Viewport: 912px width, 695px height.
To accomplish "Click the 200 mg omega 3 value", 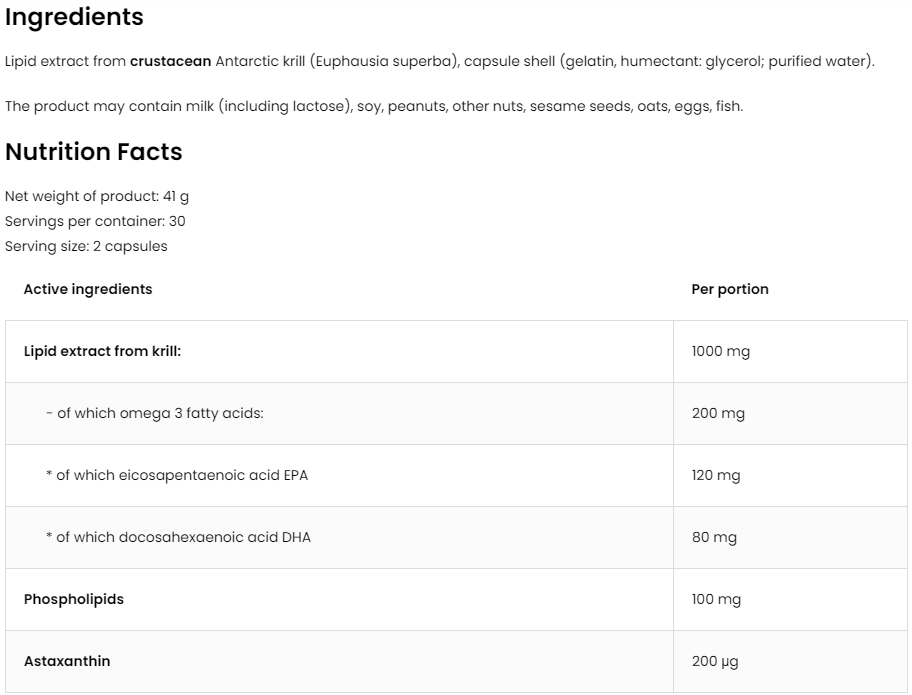I will point(718,414).
